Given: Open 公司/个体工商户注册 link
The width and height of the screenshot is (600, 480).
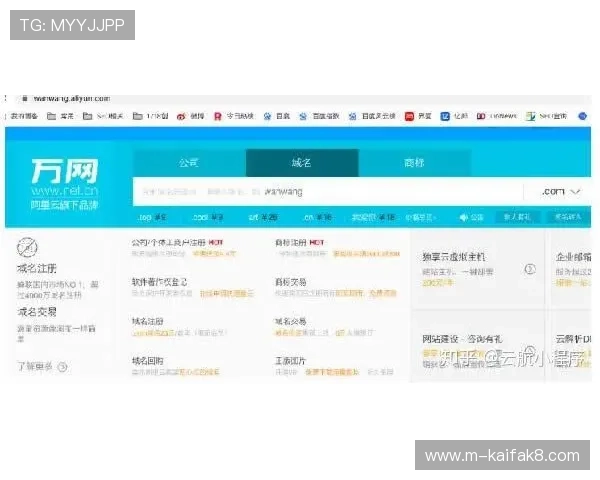Looking at the screenshot, I should pyautogui.click(x=168, y=243).
